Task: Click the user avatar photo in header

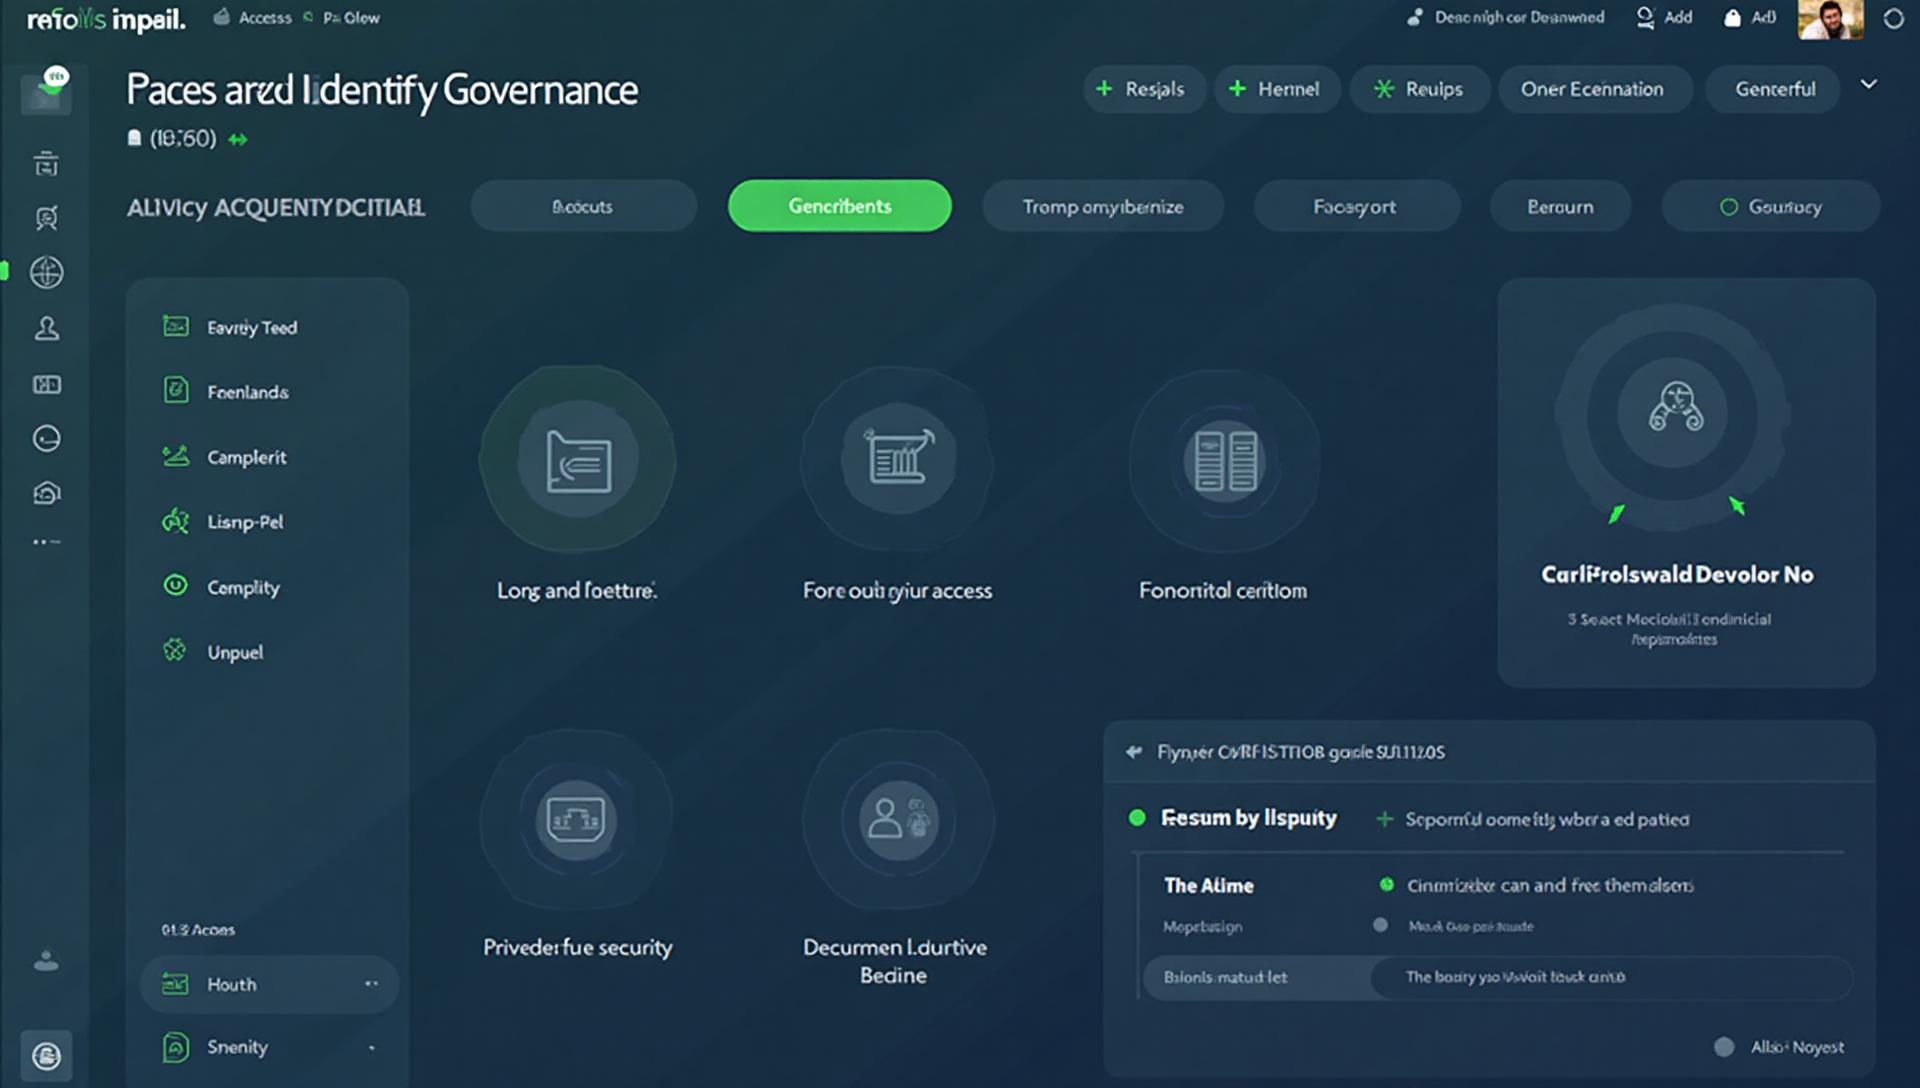Action: 1830,19
